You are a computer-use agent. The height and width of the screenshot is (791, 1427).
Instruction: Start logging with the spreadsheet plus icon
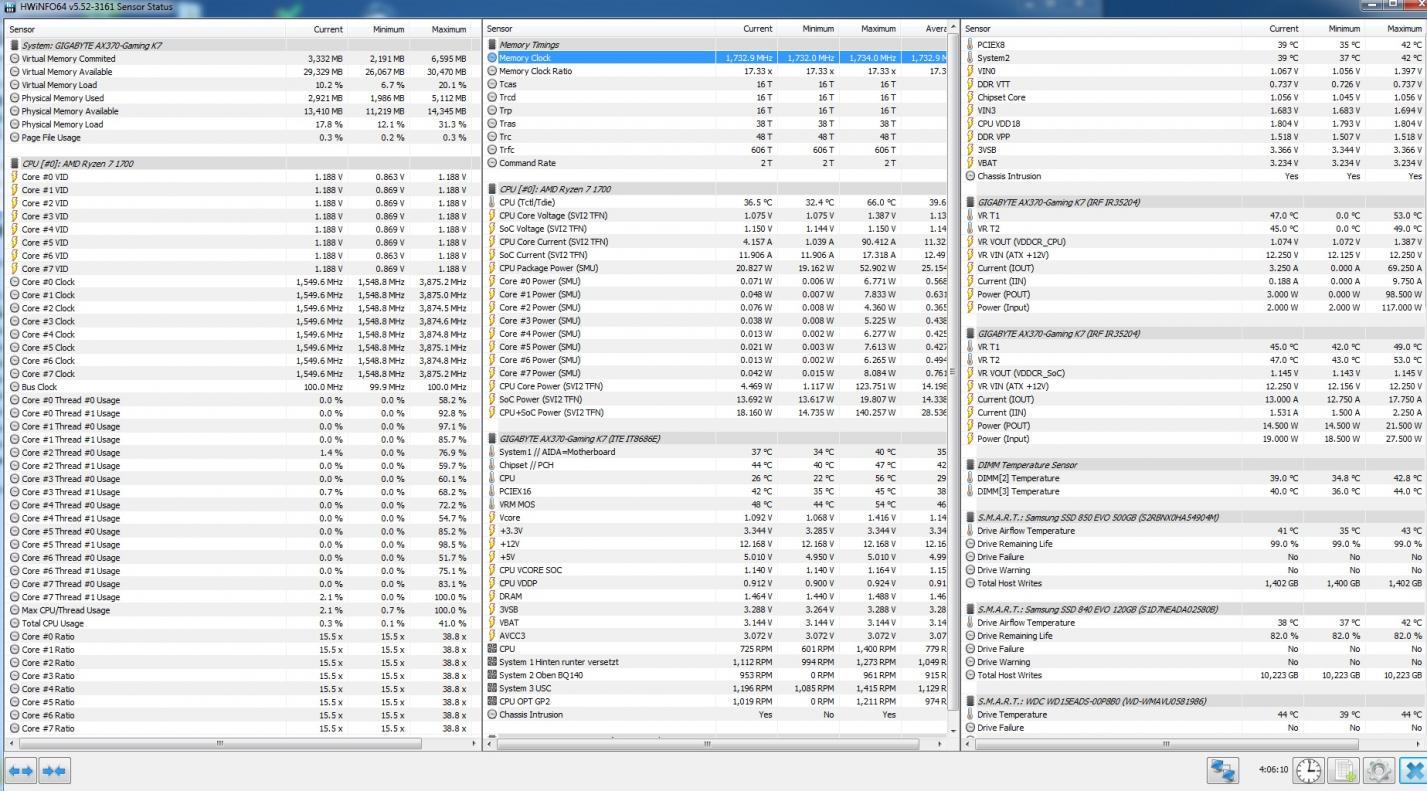coord(1345,770)
